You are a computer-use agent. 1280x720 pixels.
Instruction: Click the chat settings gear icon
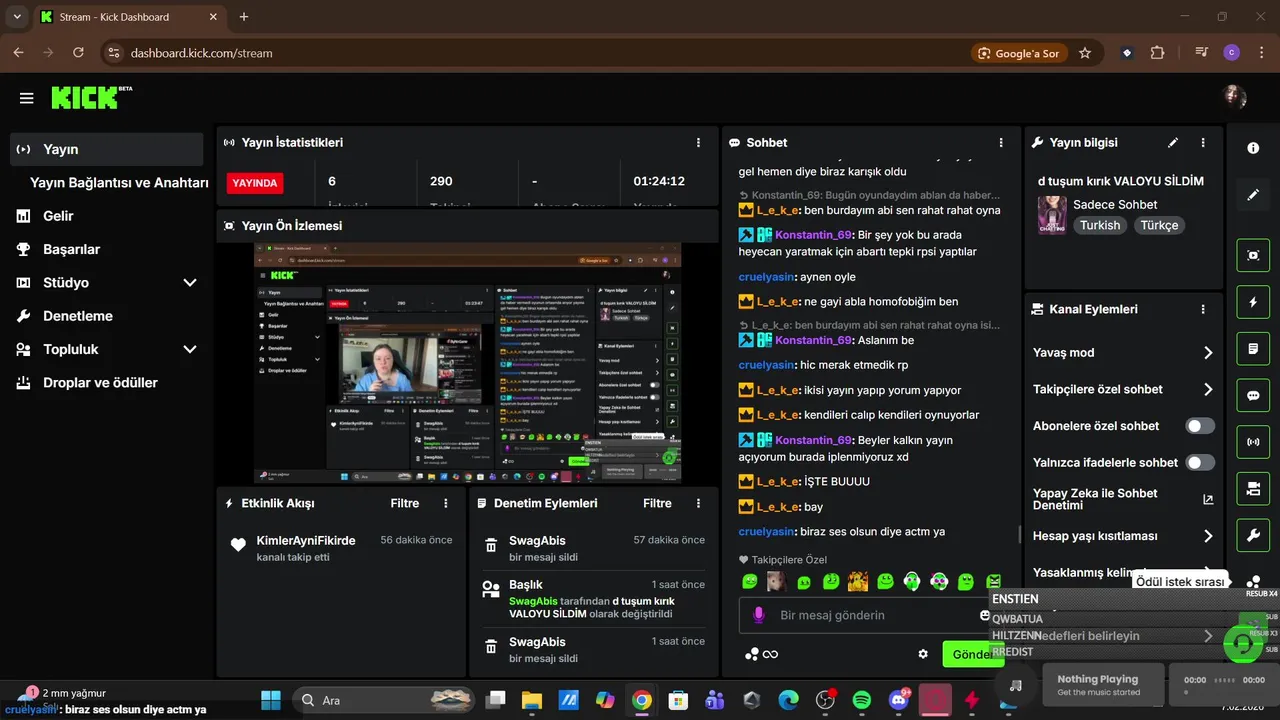(923, 654)
